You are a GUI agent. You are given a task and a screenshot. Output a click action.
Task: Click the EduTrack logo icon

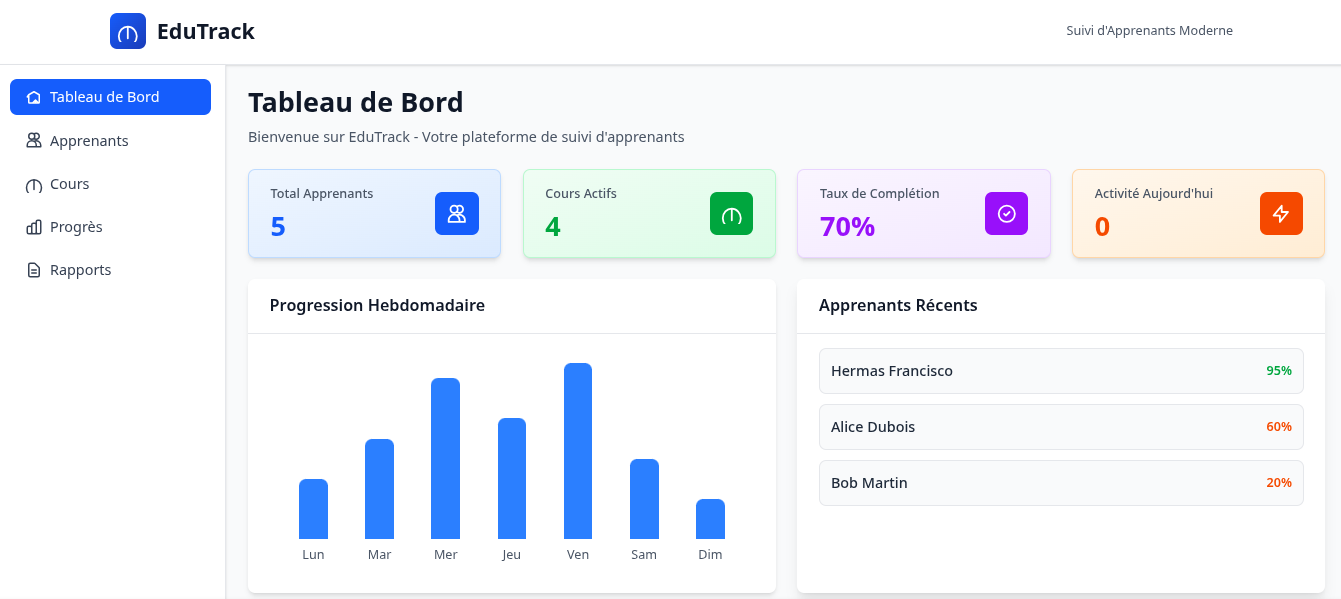coord(128,31)
